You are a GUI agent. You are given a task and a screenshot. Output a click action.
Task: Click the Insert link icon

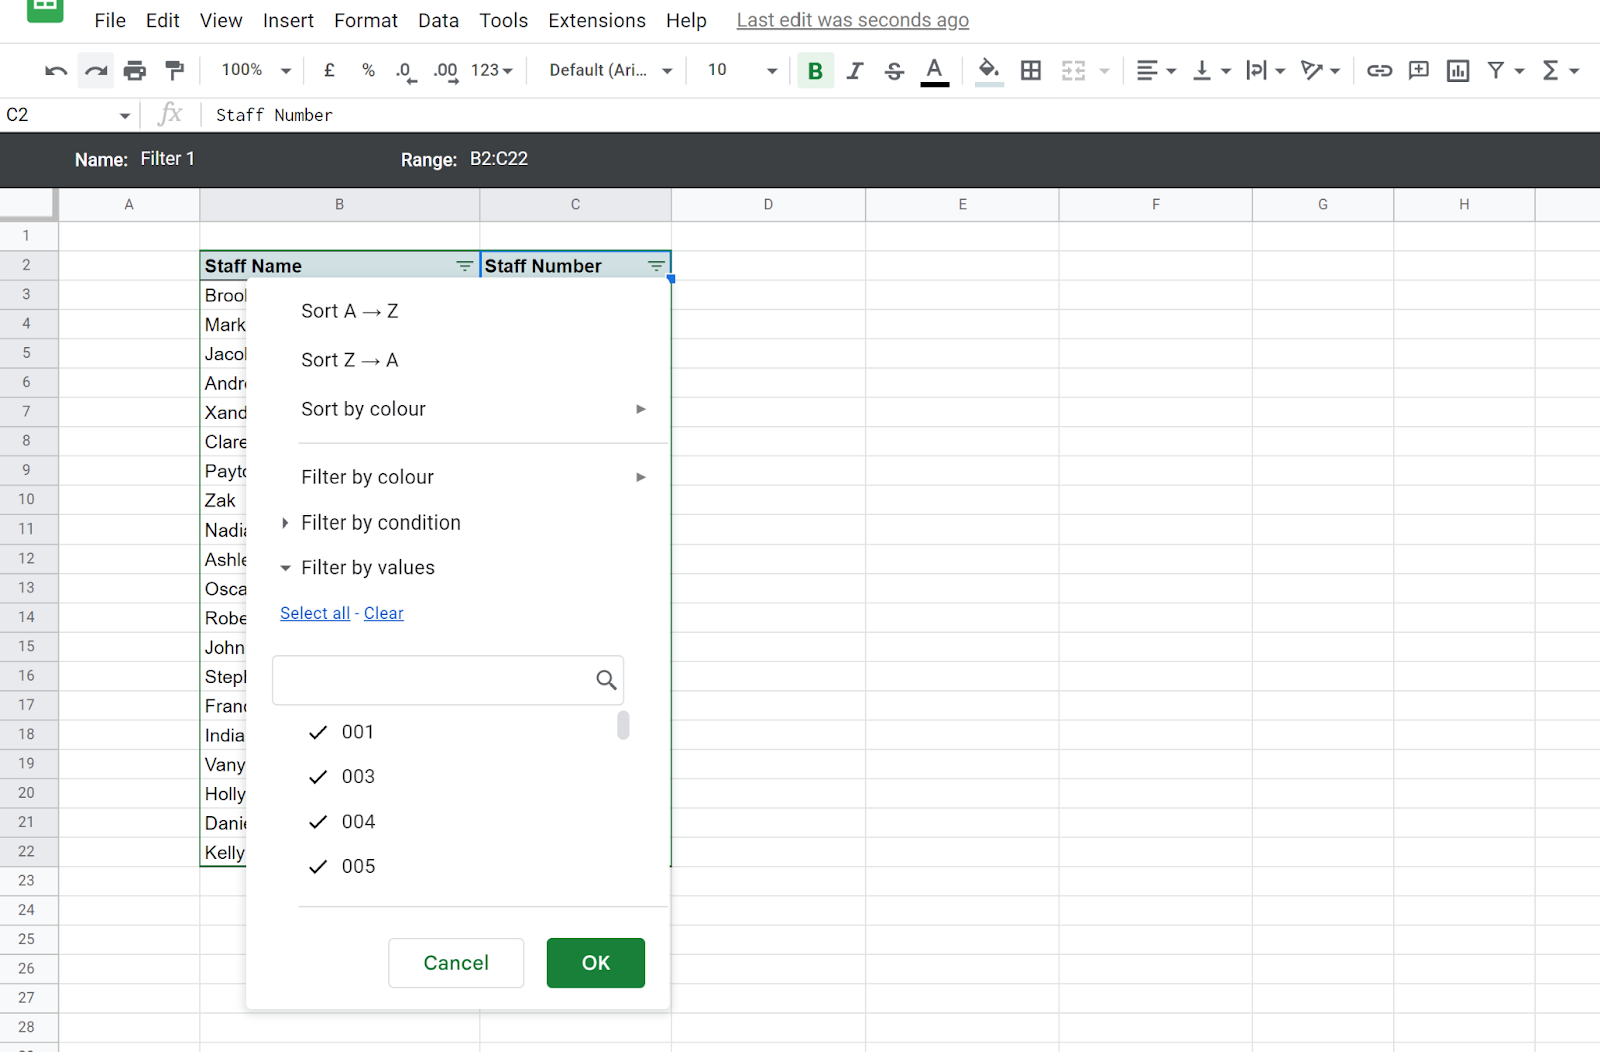click(1379, 70)
